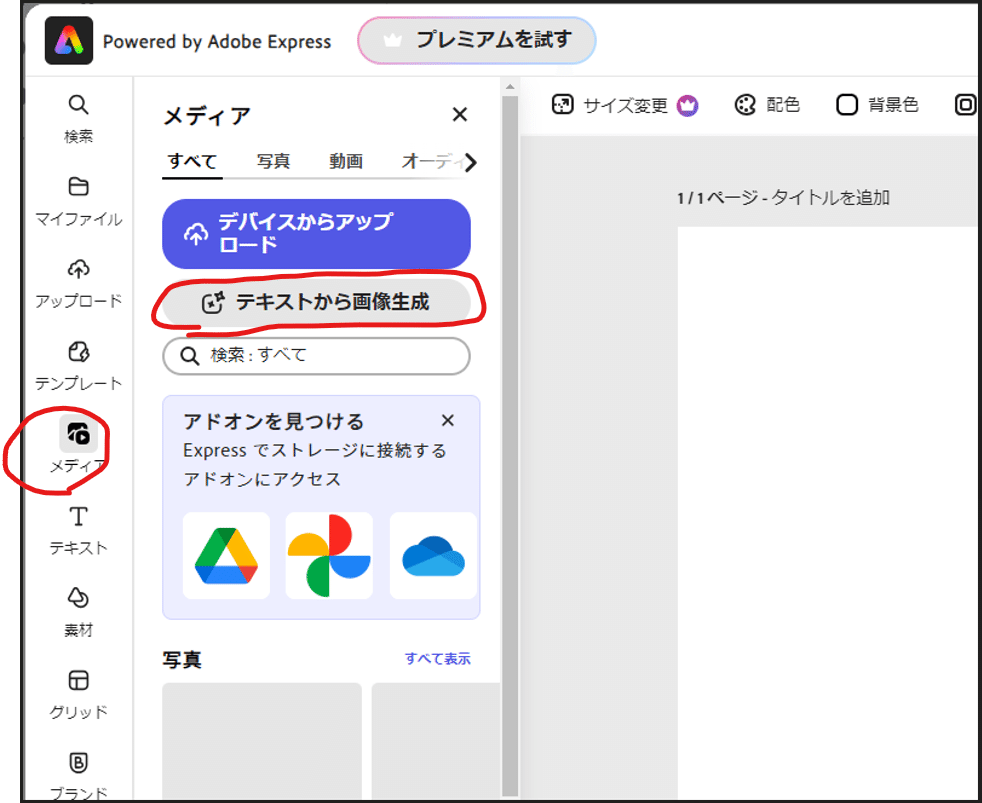Click the Adobe Express logo
Viewport: 982px width, 803px height.
click(x=69, y=41)
